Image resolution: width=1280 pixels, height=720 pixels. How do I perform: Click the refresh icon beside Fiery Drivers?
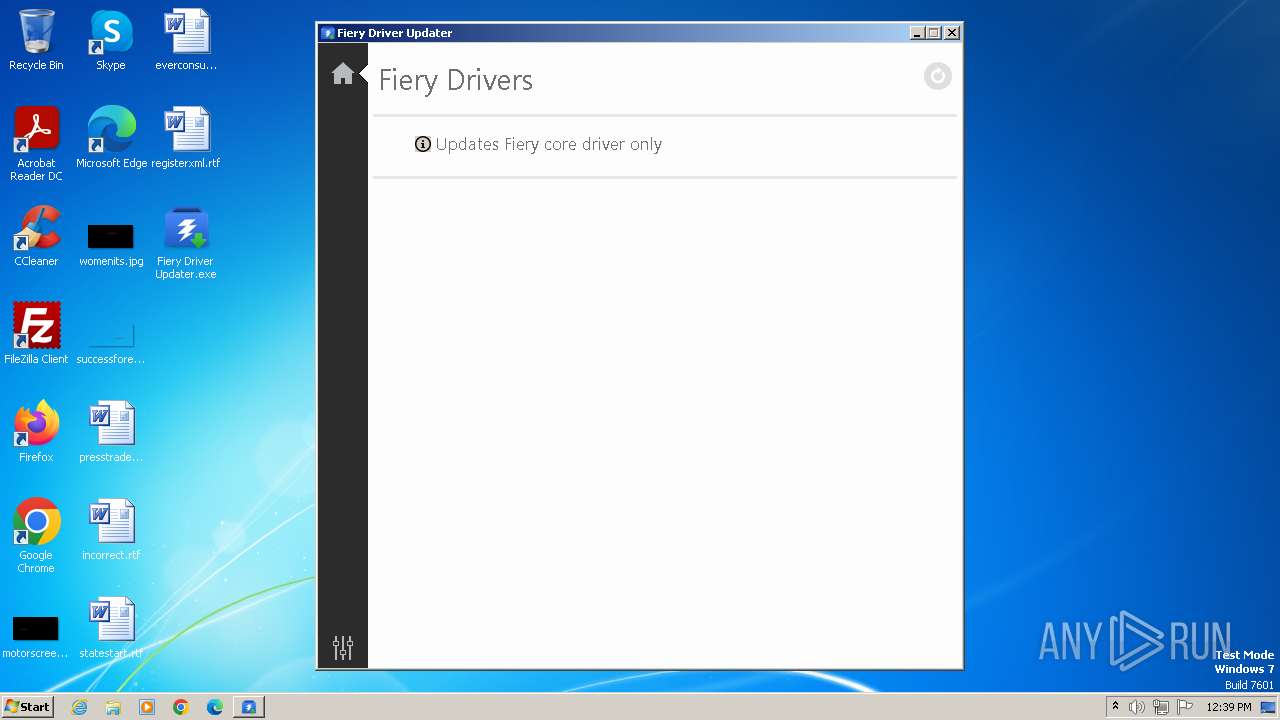(937, 76)
